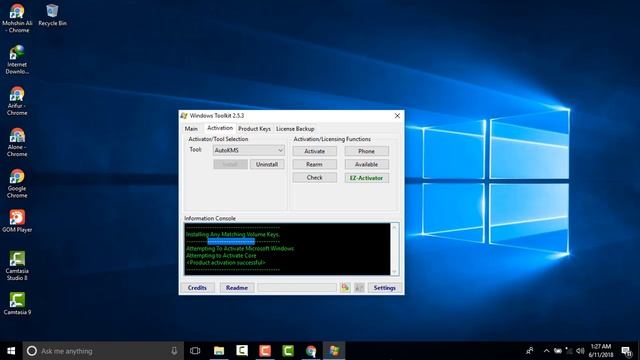Open the License Backup tab
This screenshot has height=360, width=640.
295,129
